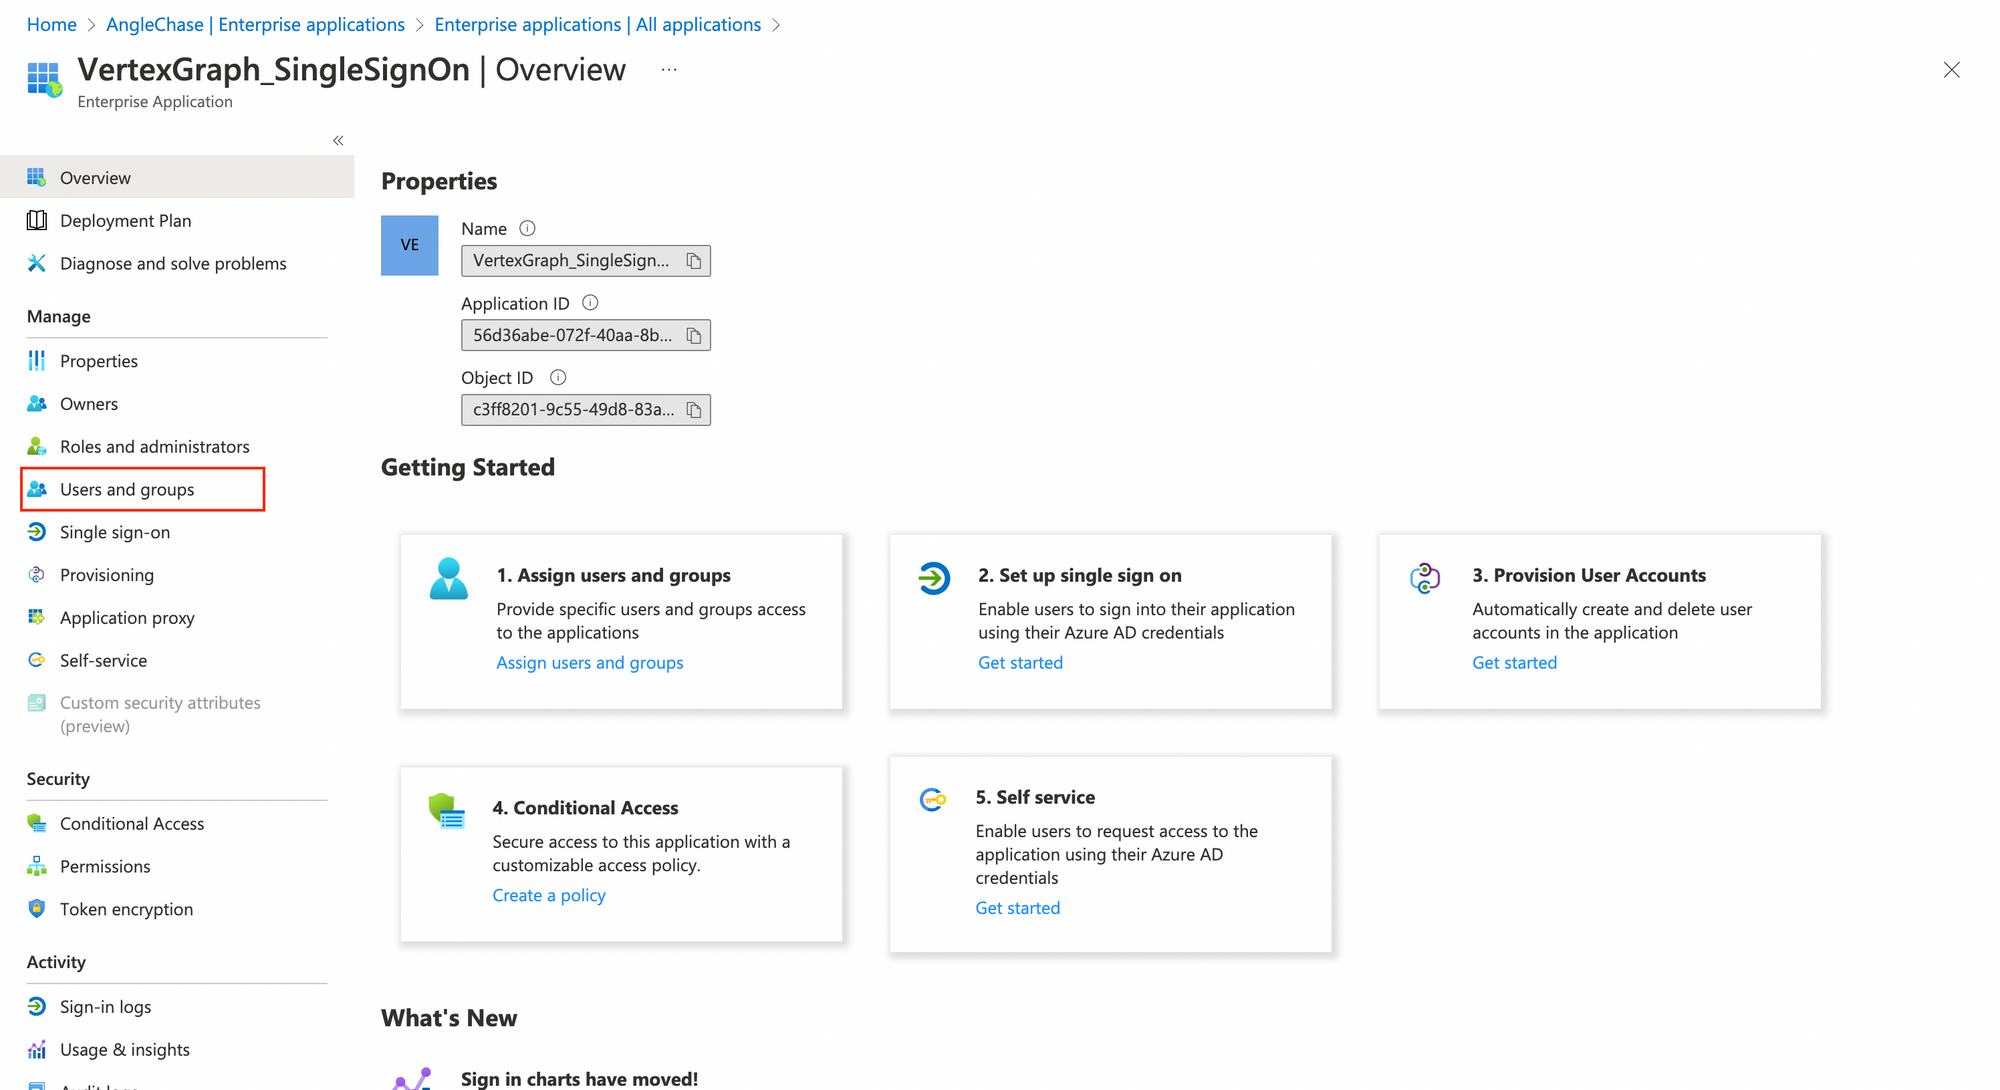The image size is (2000, 1090).
Task: Click the Sign-in logs icon
Action: click(37, 1006)
